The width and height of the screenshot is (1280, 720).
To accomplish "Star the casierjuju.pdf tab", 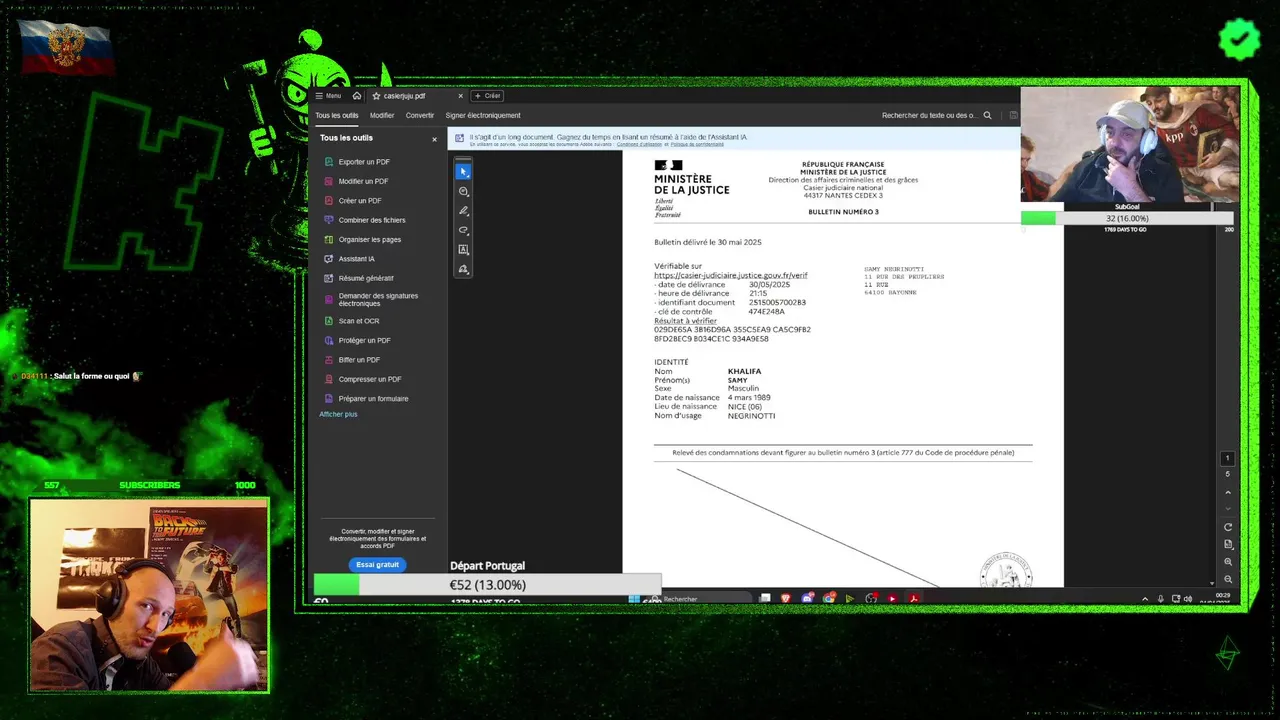I will click(x=376, y=96).
